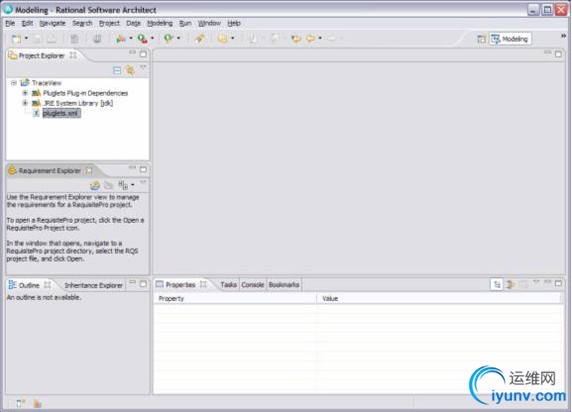Open the navigation history dropdown arrow
572x412 pixels.
[320, 38]
